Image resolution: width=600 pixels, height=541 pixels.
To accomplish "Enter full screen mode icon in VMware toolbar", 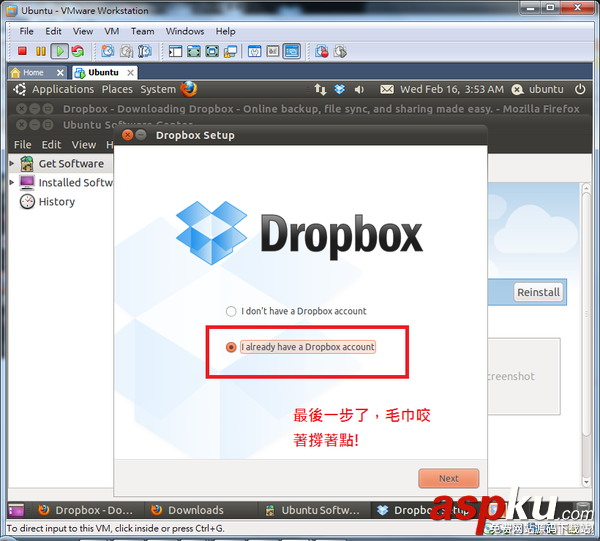I will coord(212,51).
